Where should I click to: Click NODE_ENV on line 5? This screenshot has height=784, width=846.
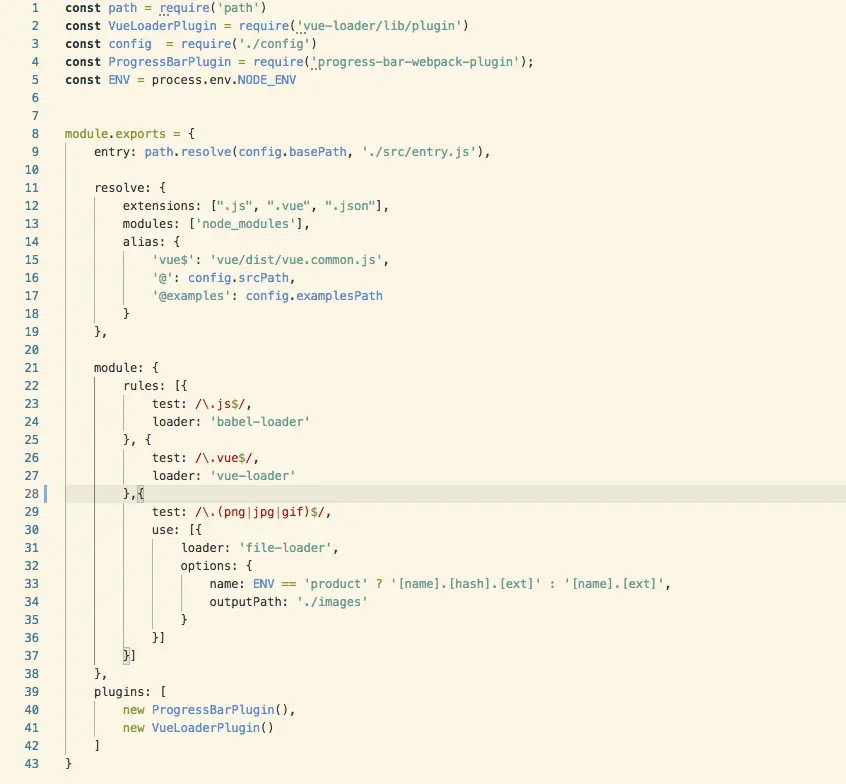click(x=267, y=80)
